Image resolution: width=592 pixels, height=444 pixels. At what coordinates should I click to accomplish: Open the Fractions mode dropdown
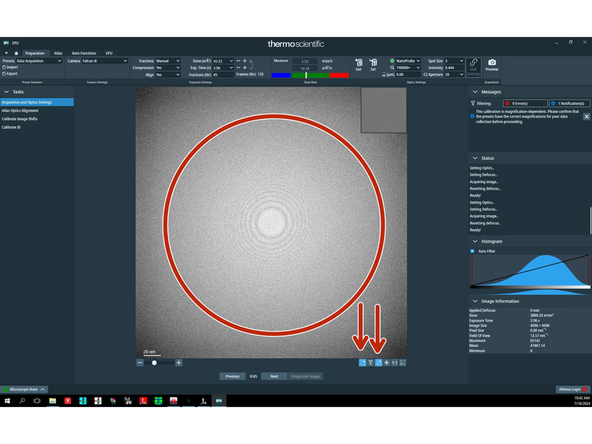pyautogui.click(x=168, y=61)
